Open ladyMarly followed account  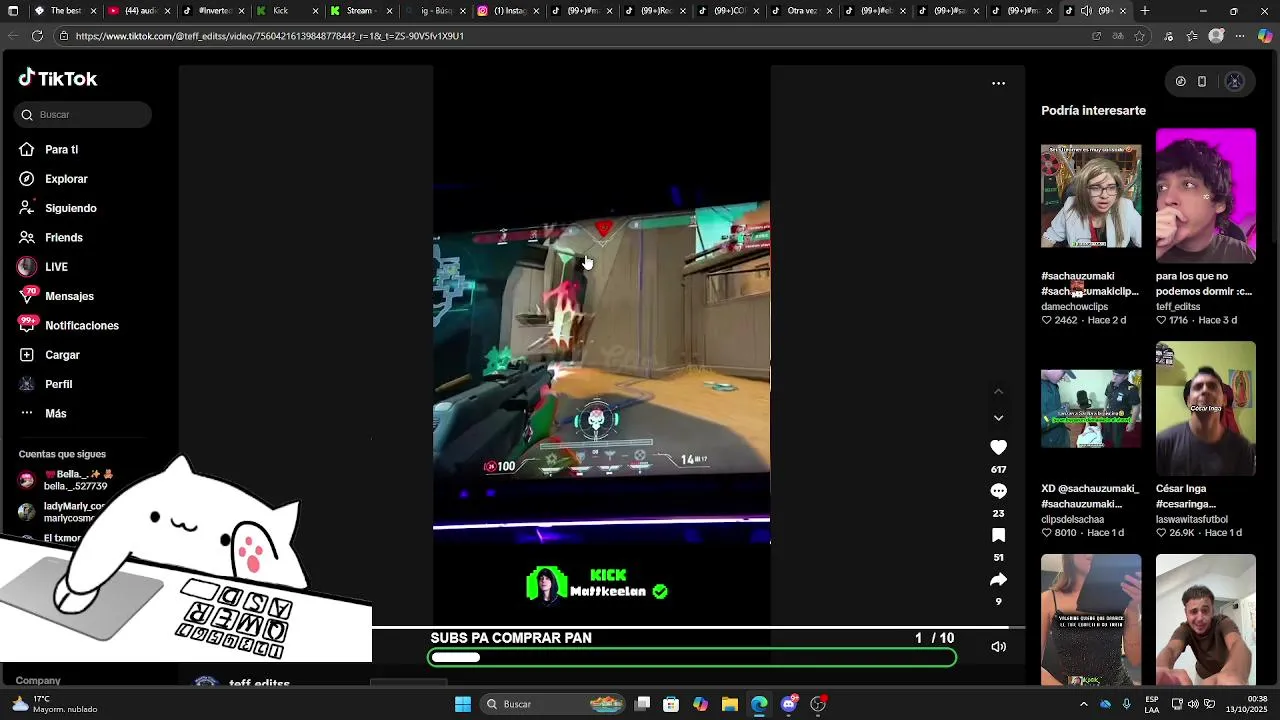coord(62,512)
